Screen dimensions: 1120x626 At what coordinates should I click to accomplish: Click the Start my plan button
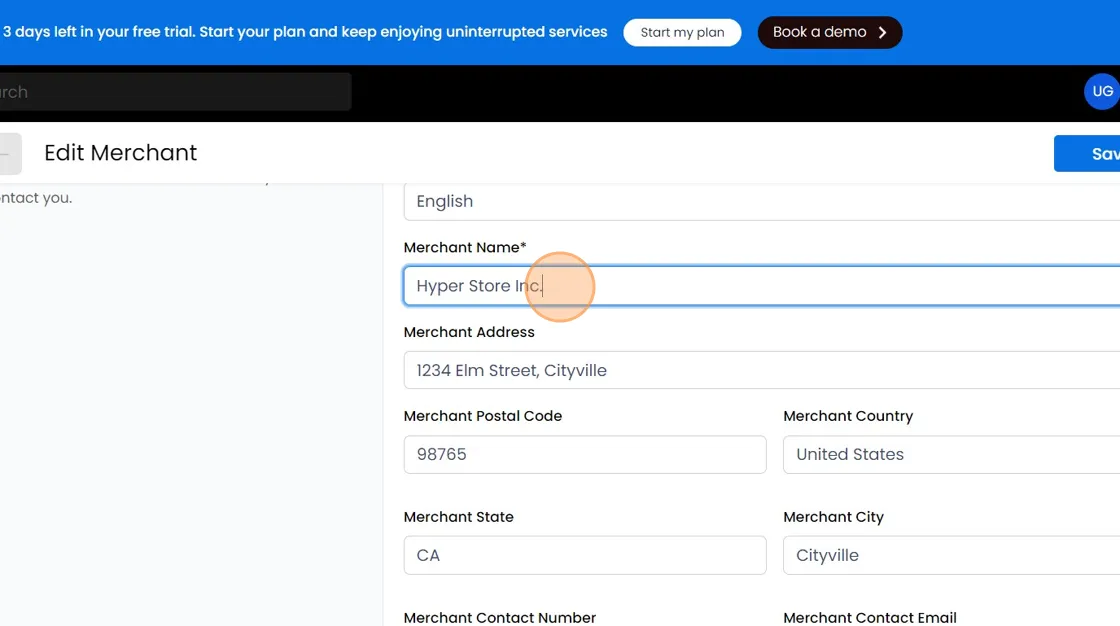click(x=682, y=32)
